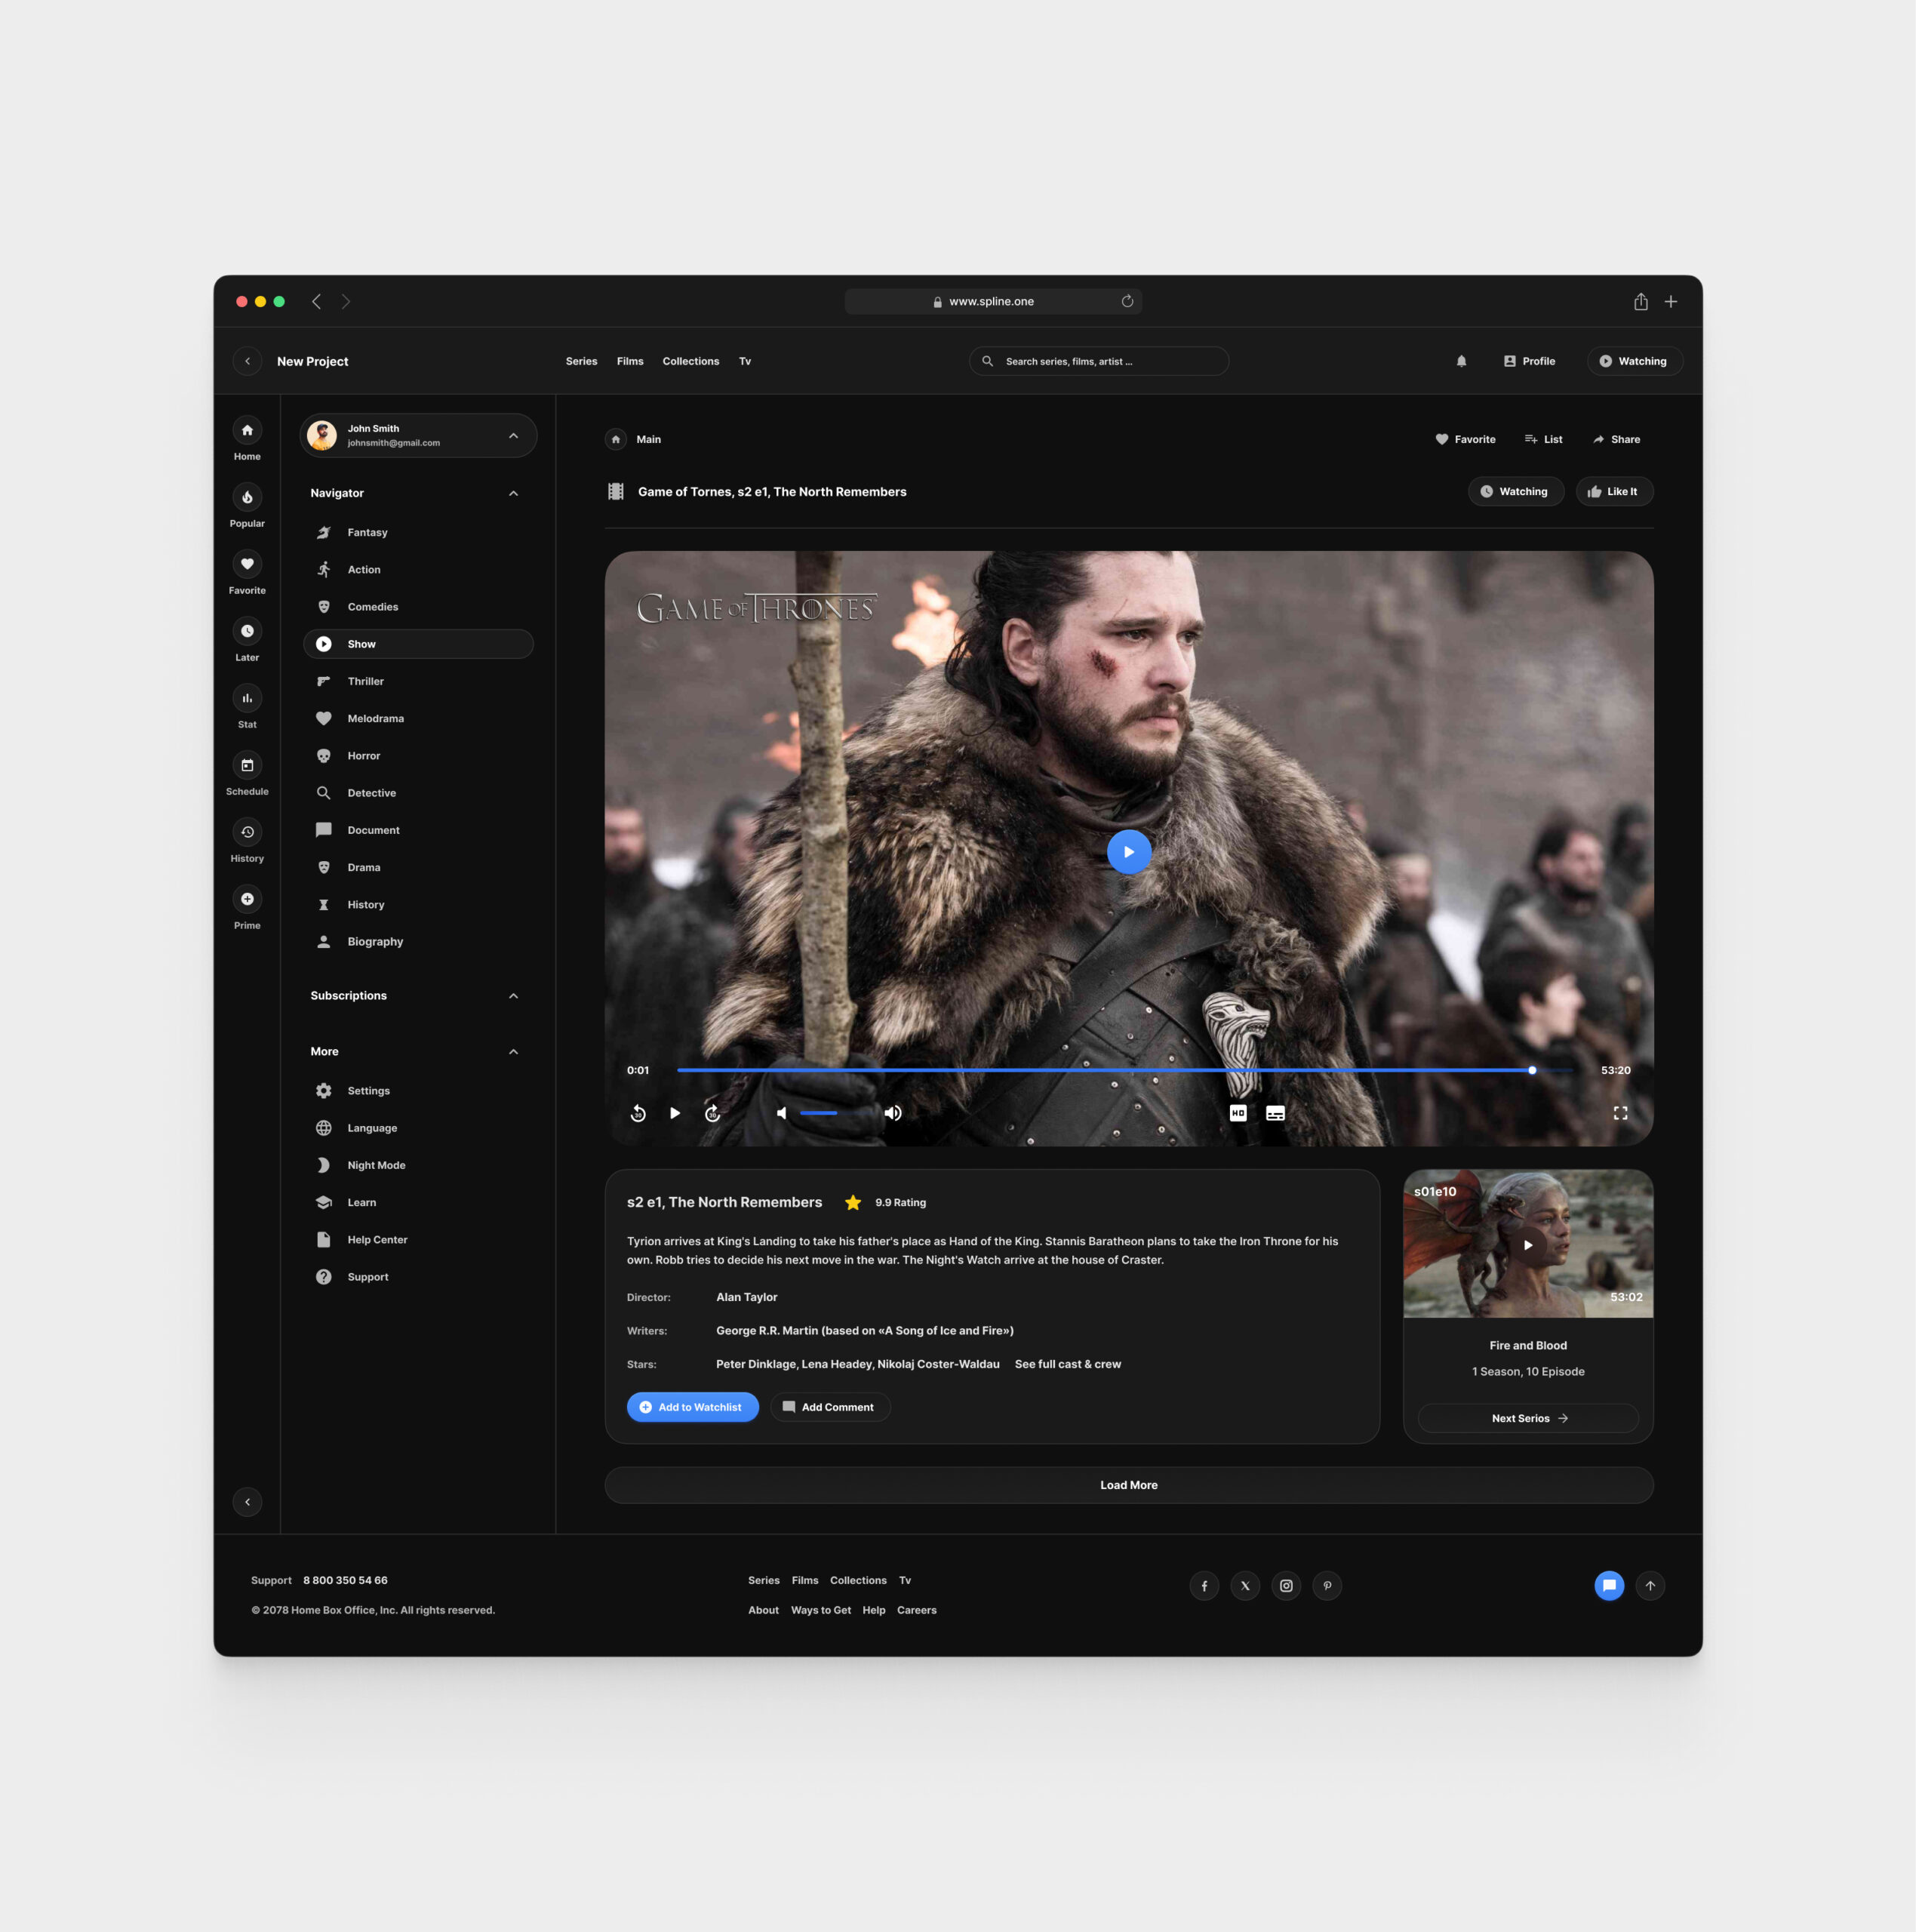Open the Prime plus icon
The height and width of the screenshot is (1932, 1916).
[247, 899]
